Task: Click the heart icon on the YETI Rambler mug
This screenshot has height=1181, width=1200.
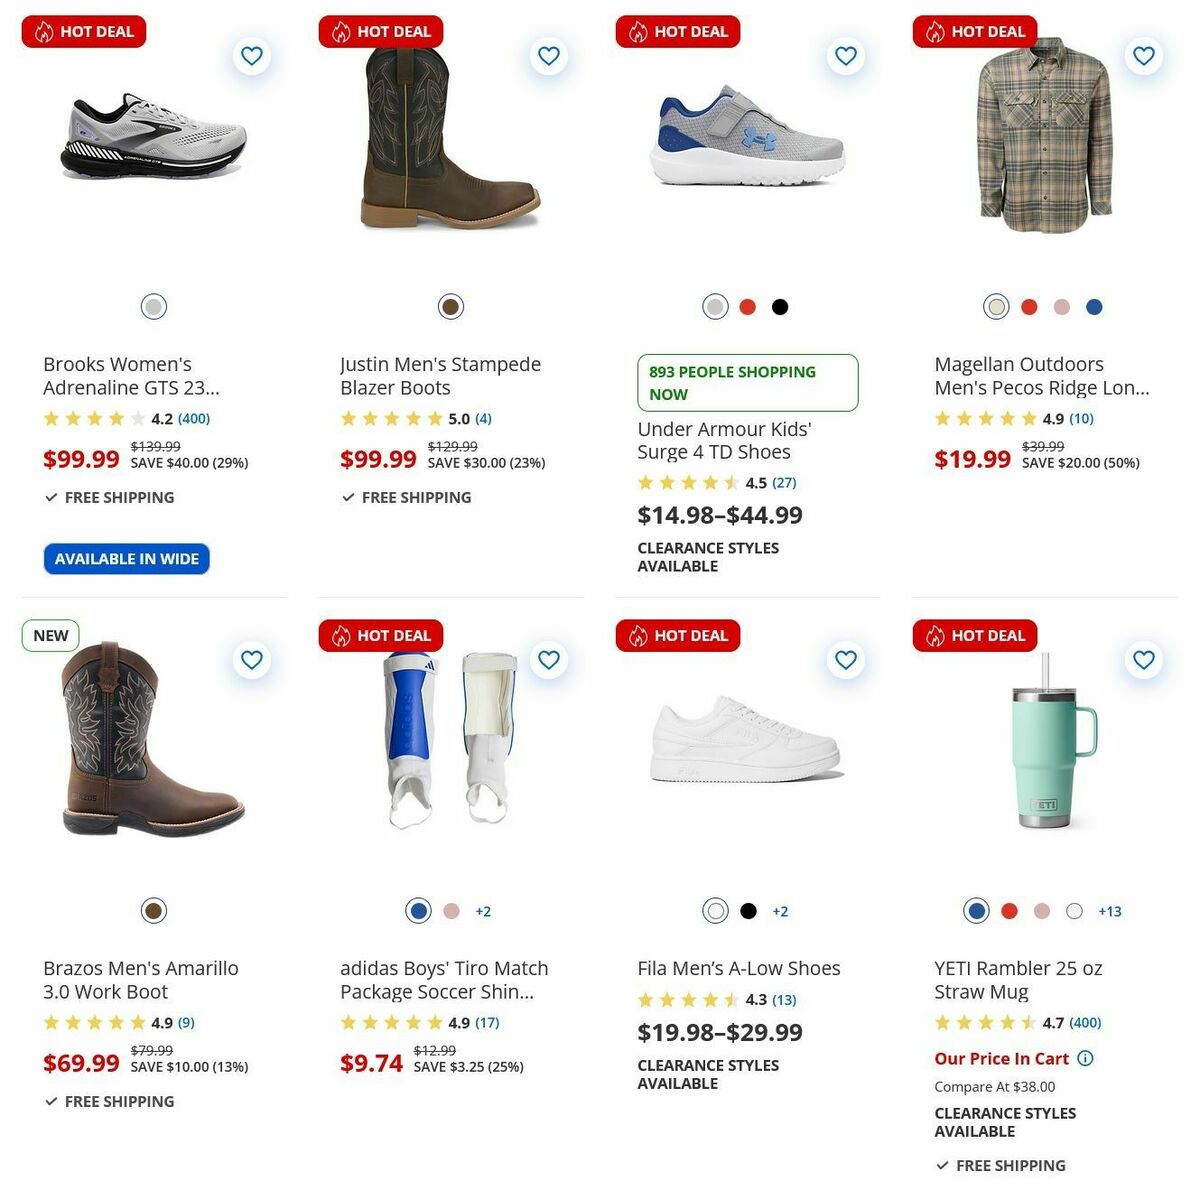Action: click(1143, 660)
